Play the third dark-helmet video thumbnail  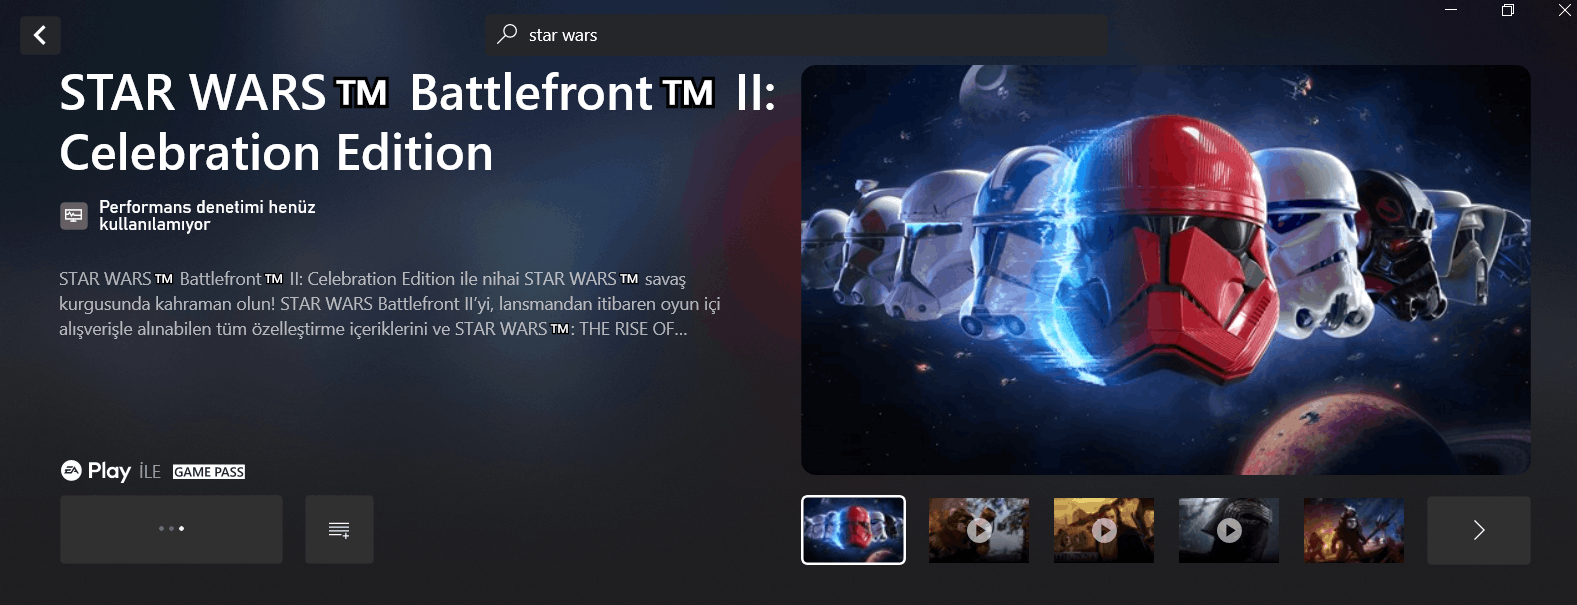coord(1229,530)
